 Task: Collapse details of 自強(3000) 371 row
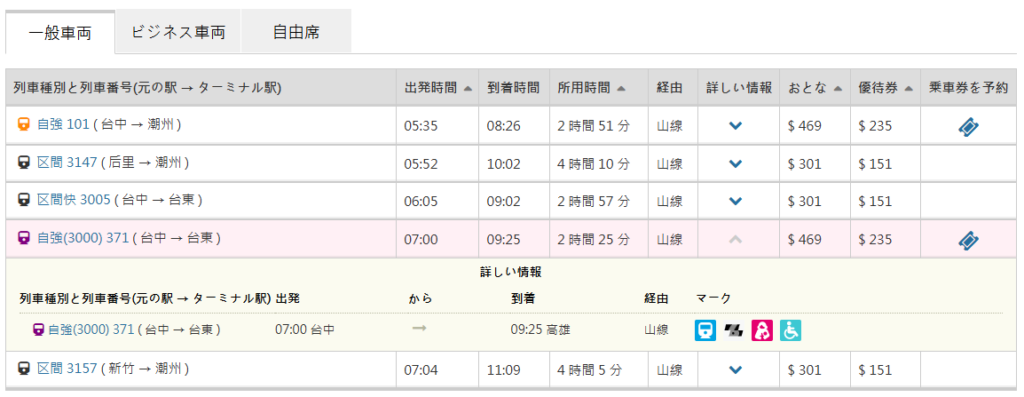coord(735,240)
